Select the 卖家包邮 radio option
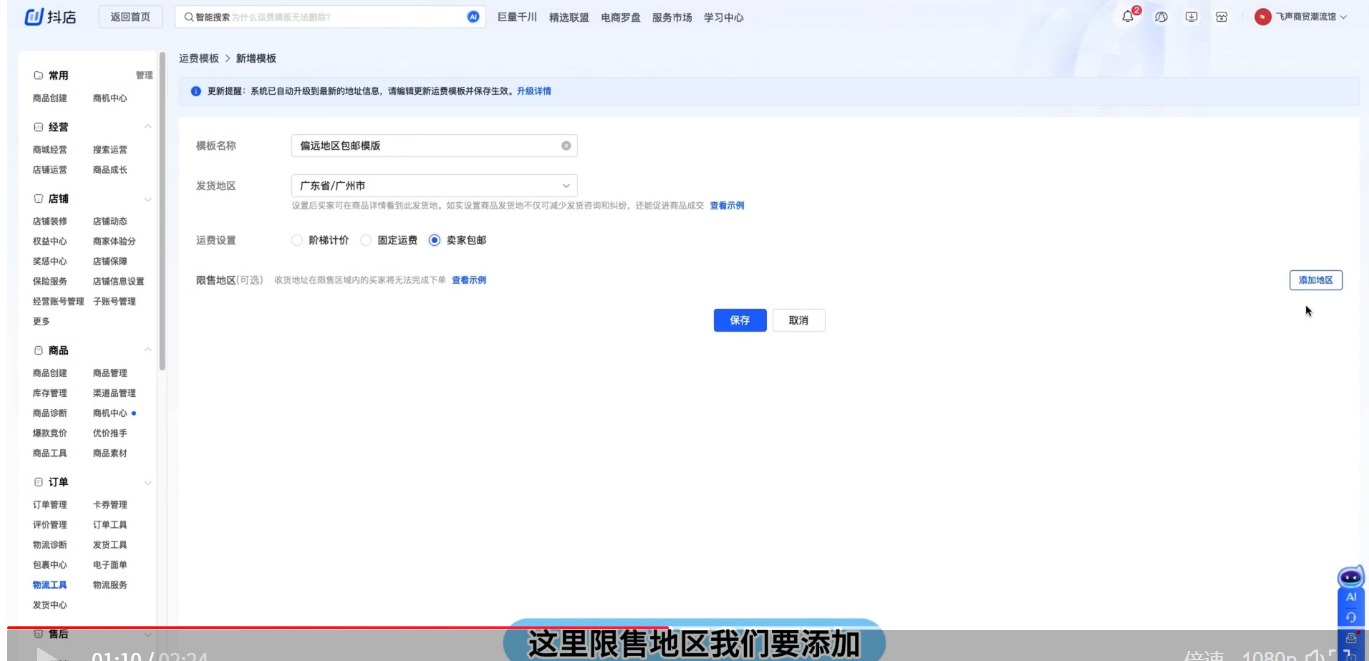 pos(434,240)
